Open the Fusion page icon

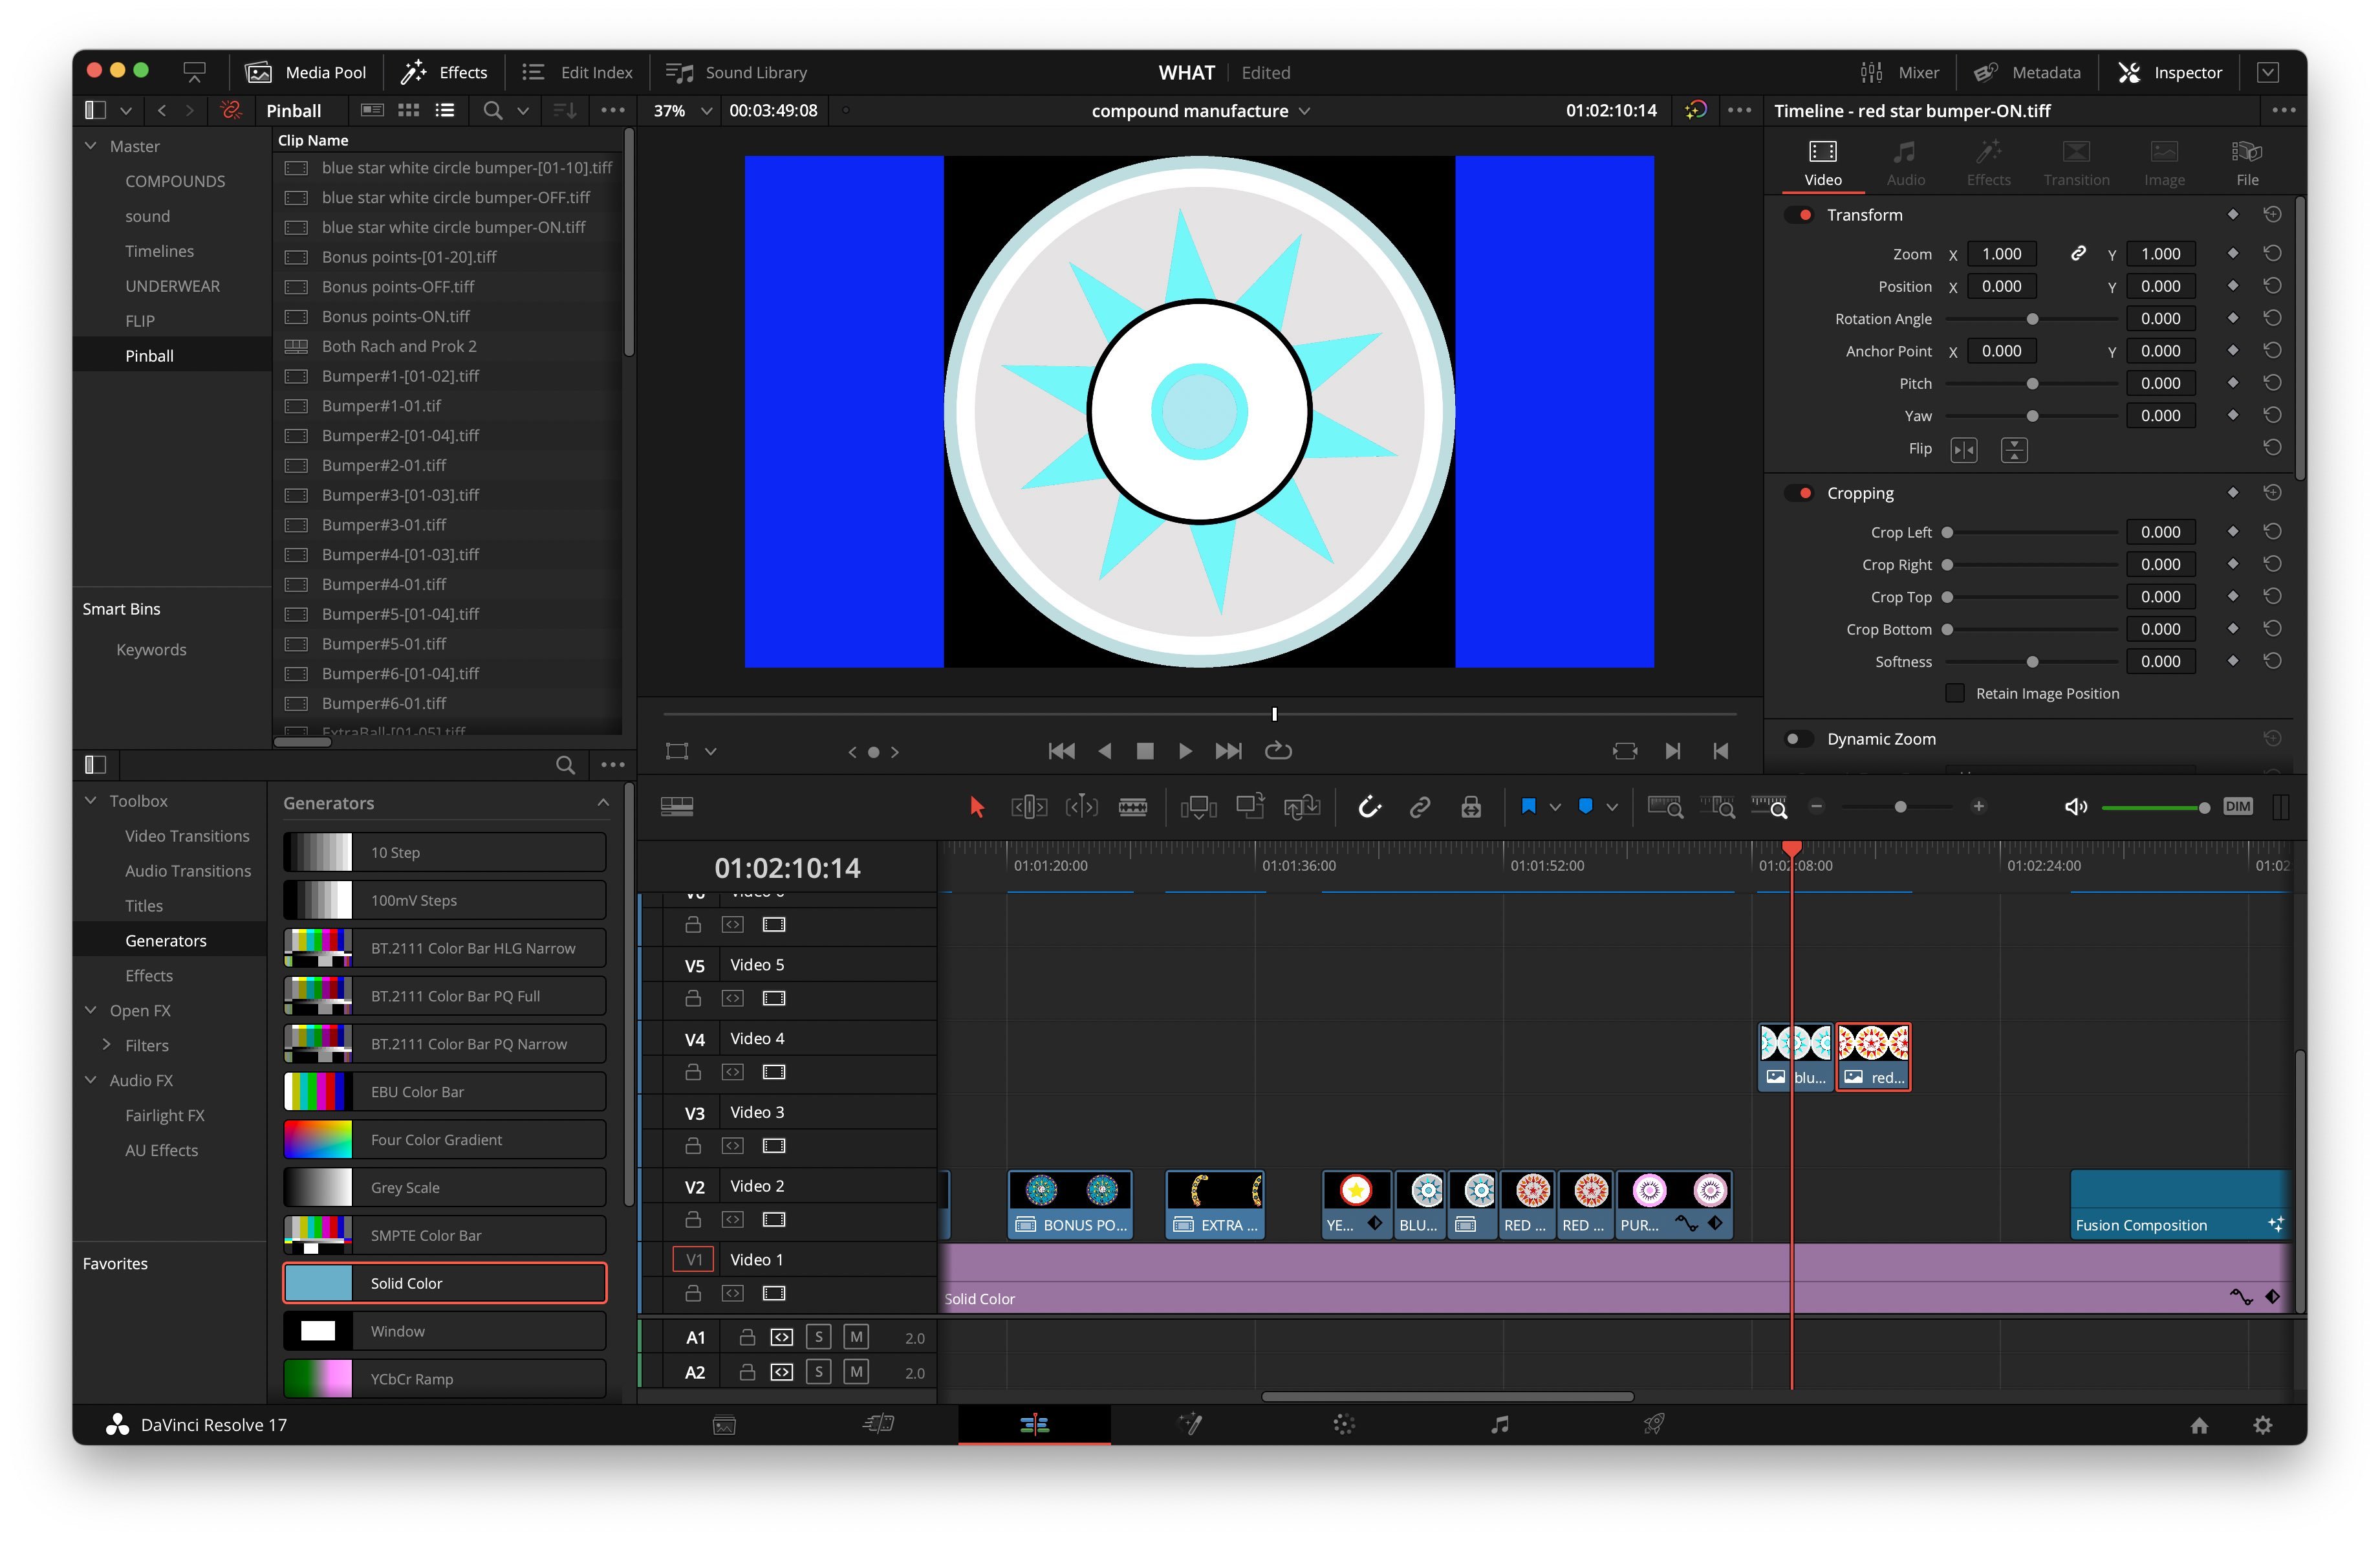point(1190,1424)
